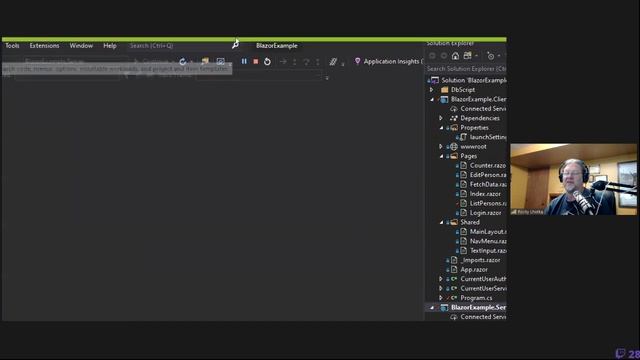Collapse the Properties folder arrow
640x360 pixels.
tap(441, 128)
